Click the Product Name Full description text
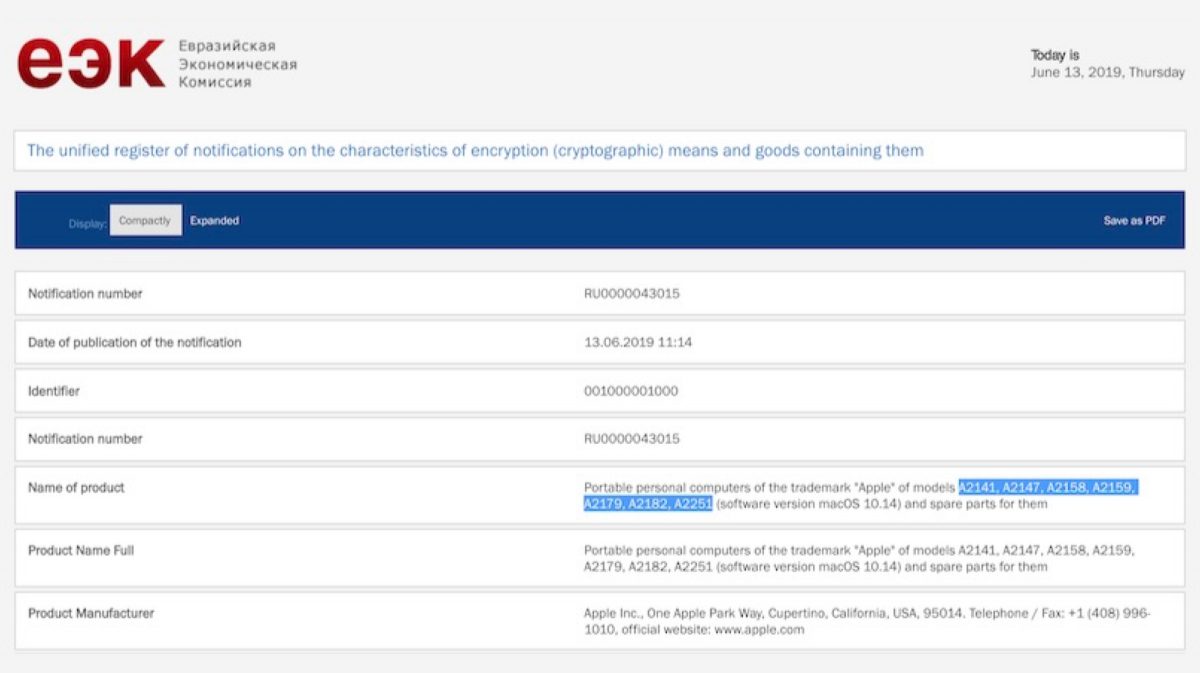Viewport: 1200px width, 673px height. click(858, 559)
